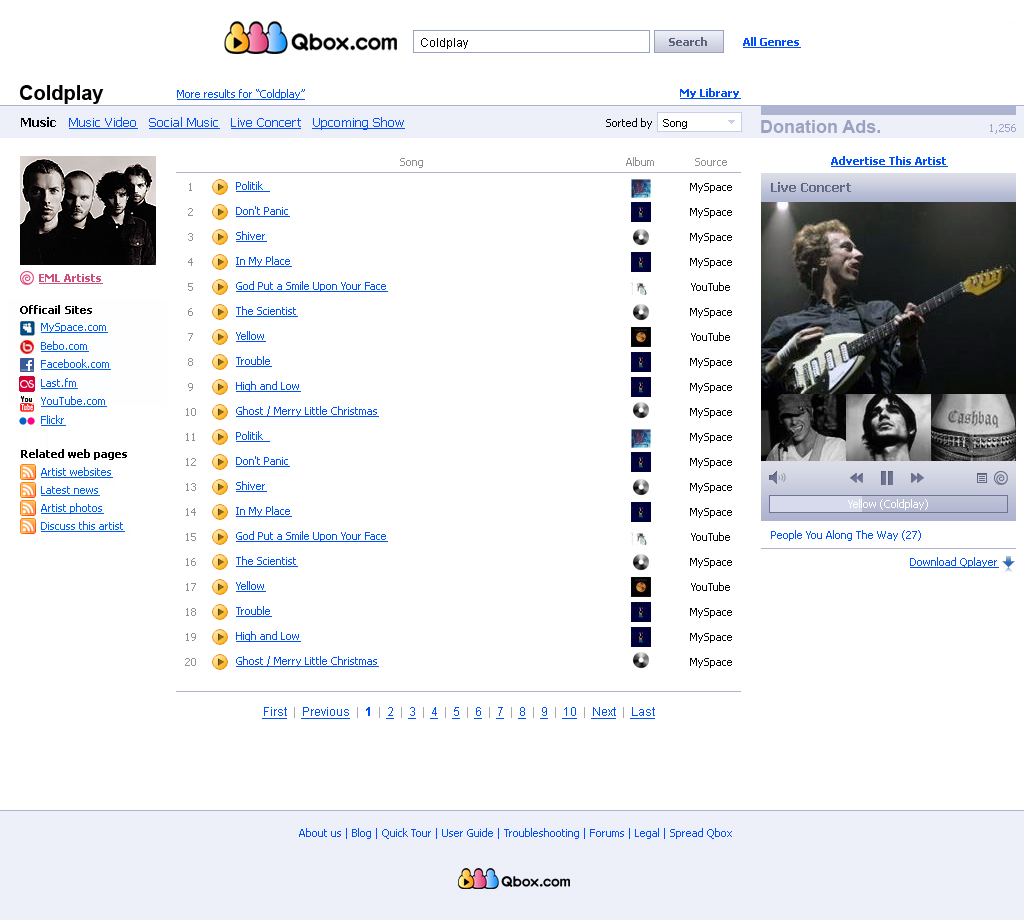Rewind to previous track in player
This screenshot has width=1024, height=920.
click(x=856, y=478)
